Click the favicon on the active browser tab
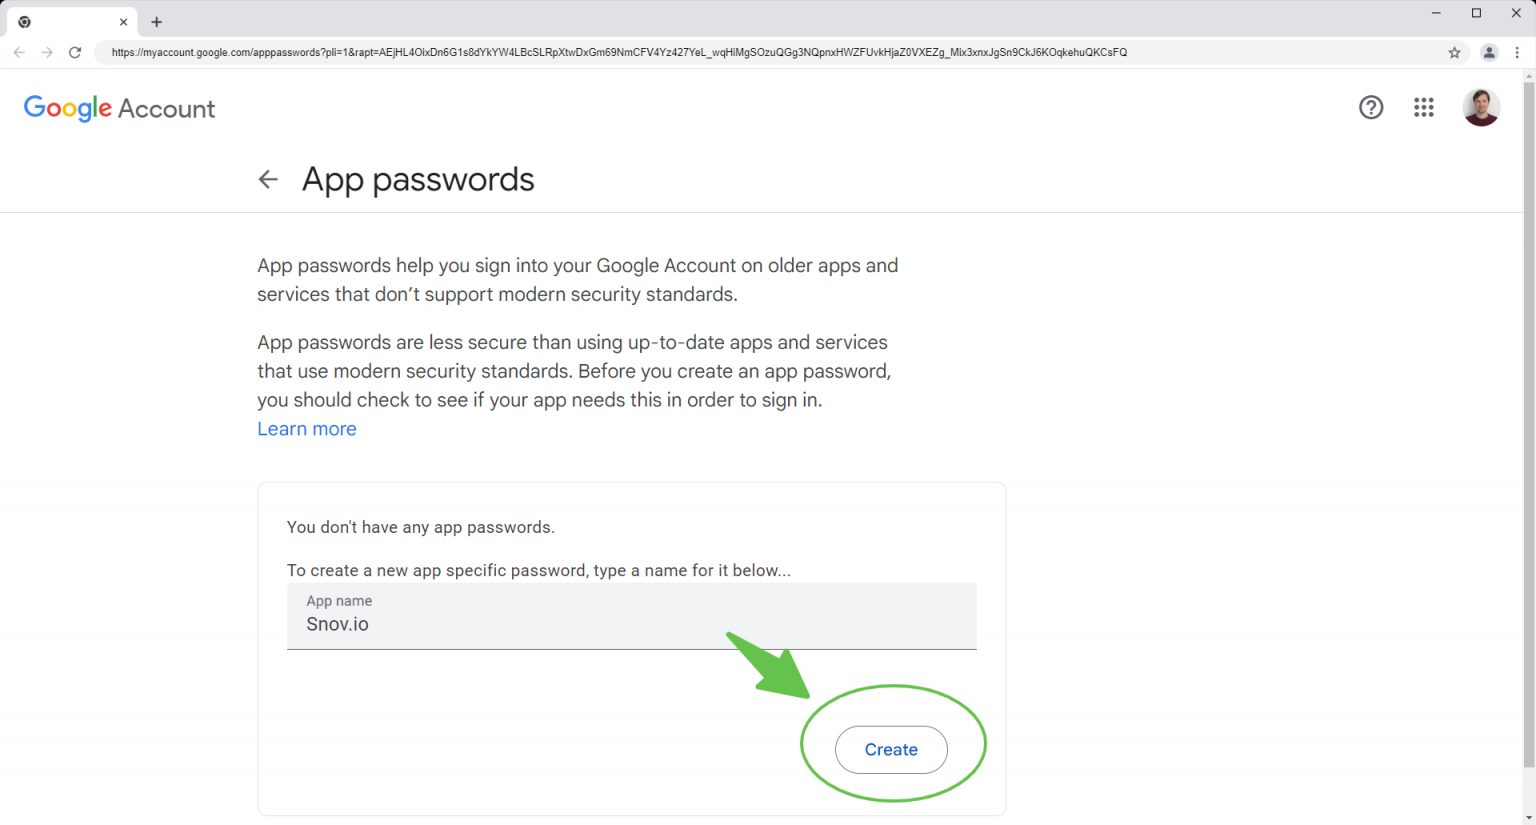This screenshot has width=1536, height=825. tap(24, 21)
